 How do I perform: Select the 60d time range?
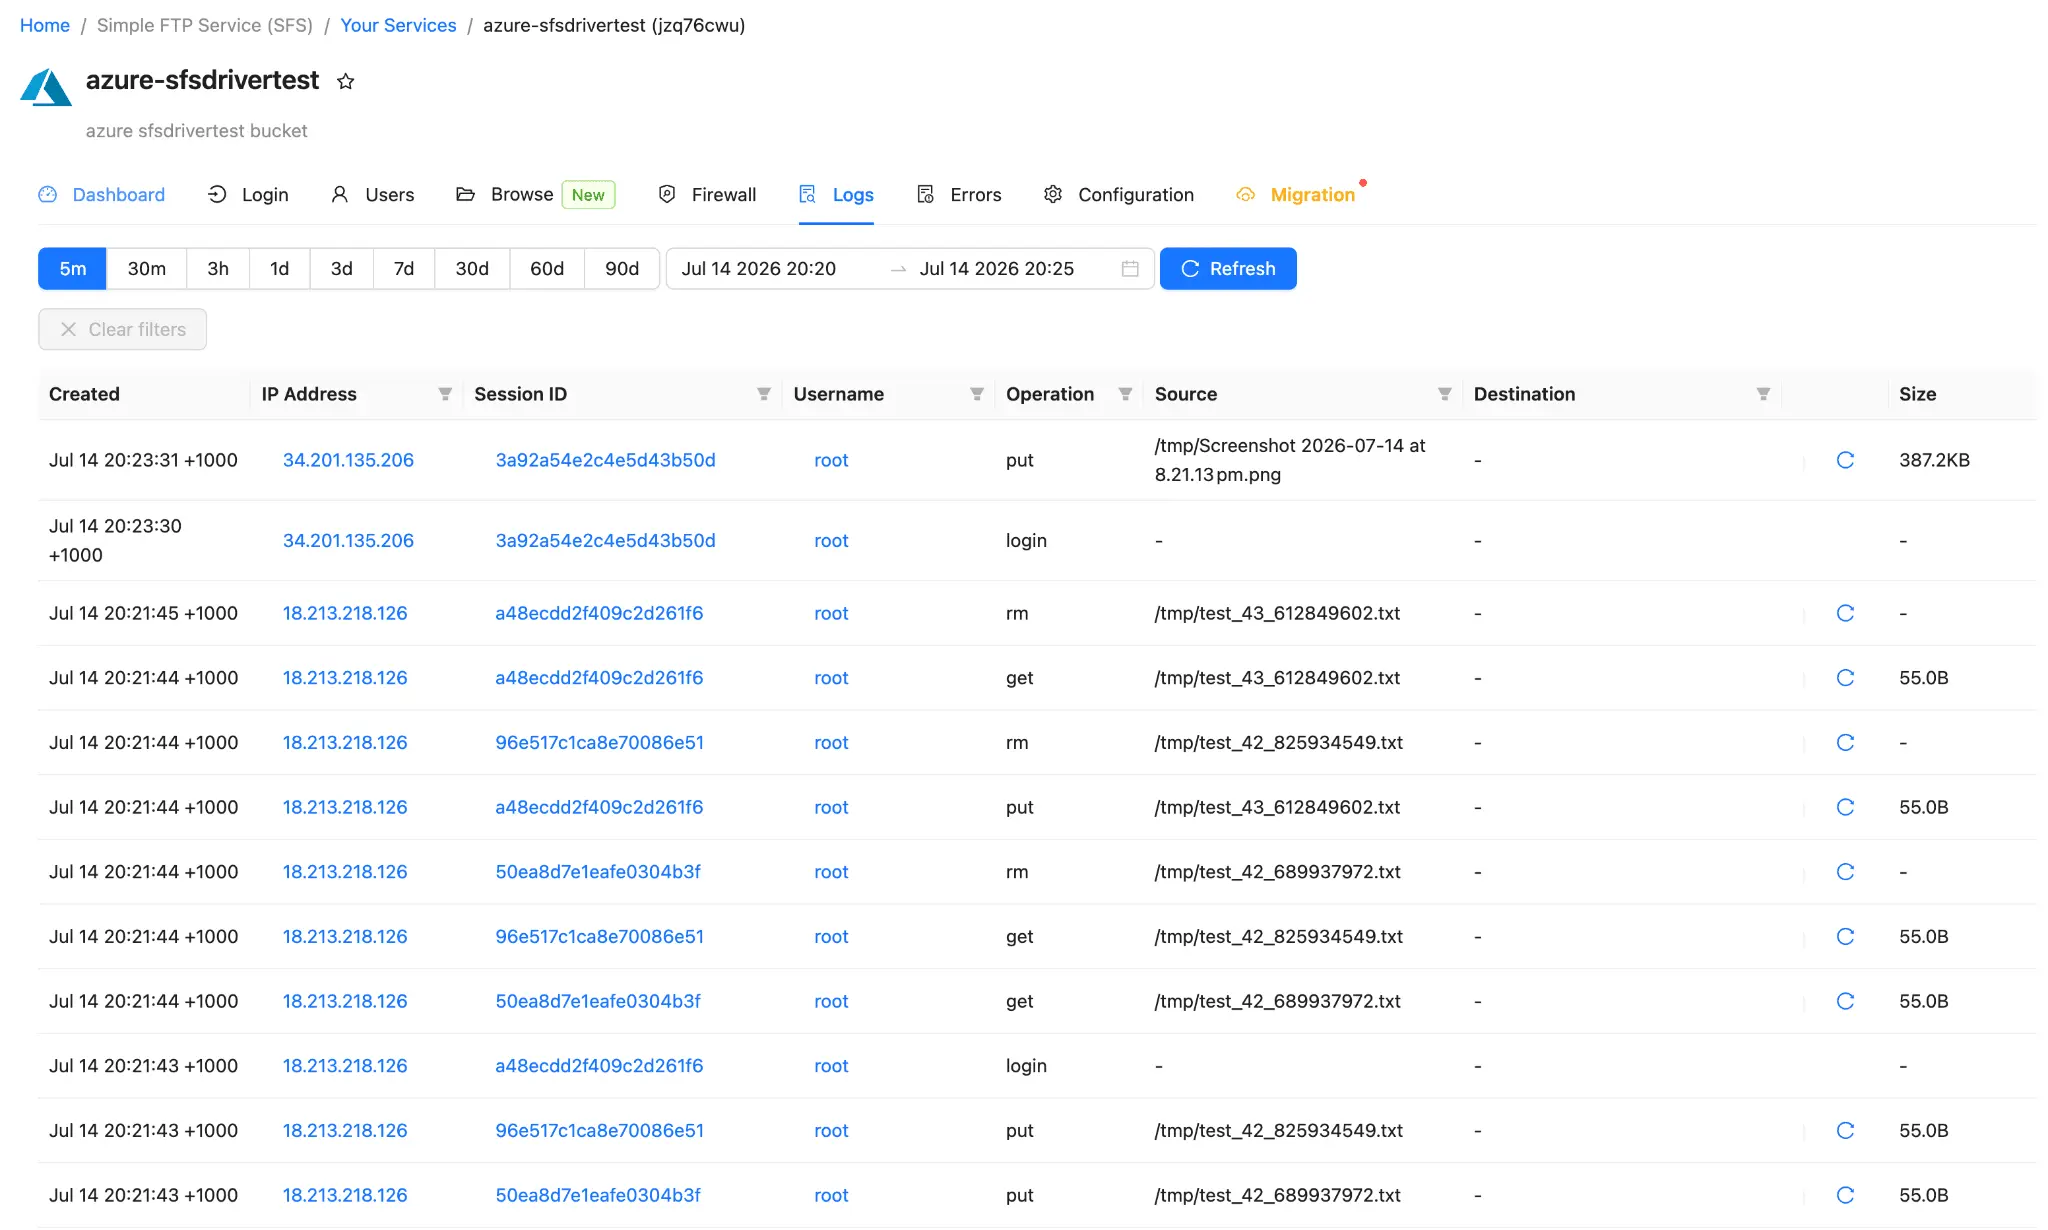point(547,269)
